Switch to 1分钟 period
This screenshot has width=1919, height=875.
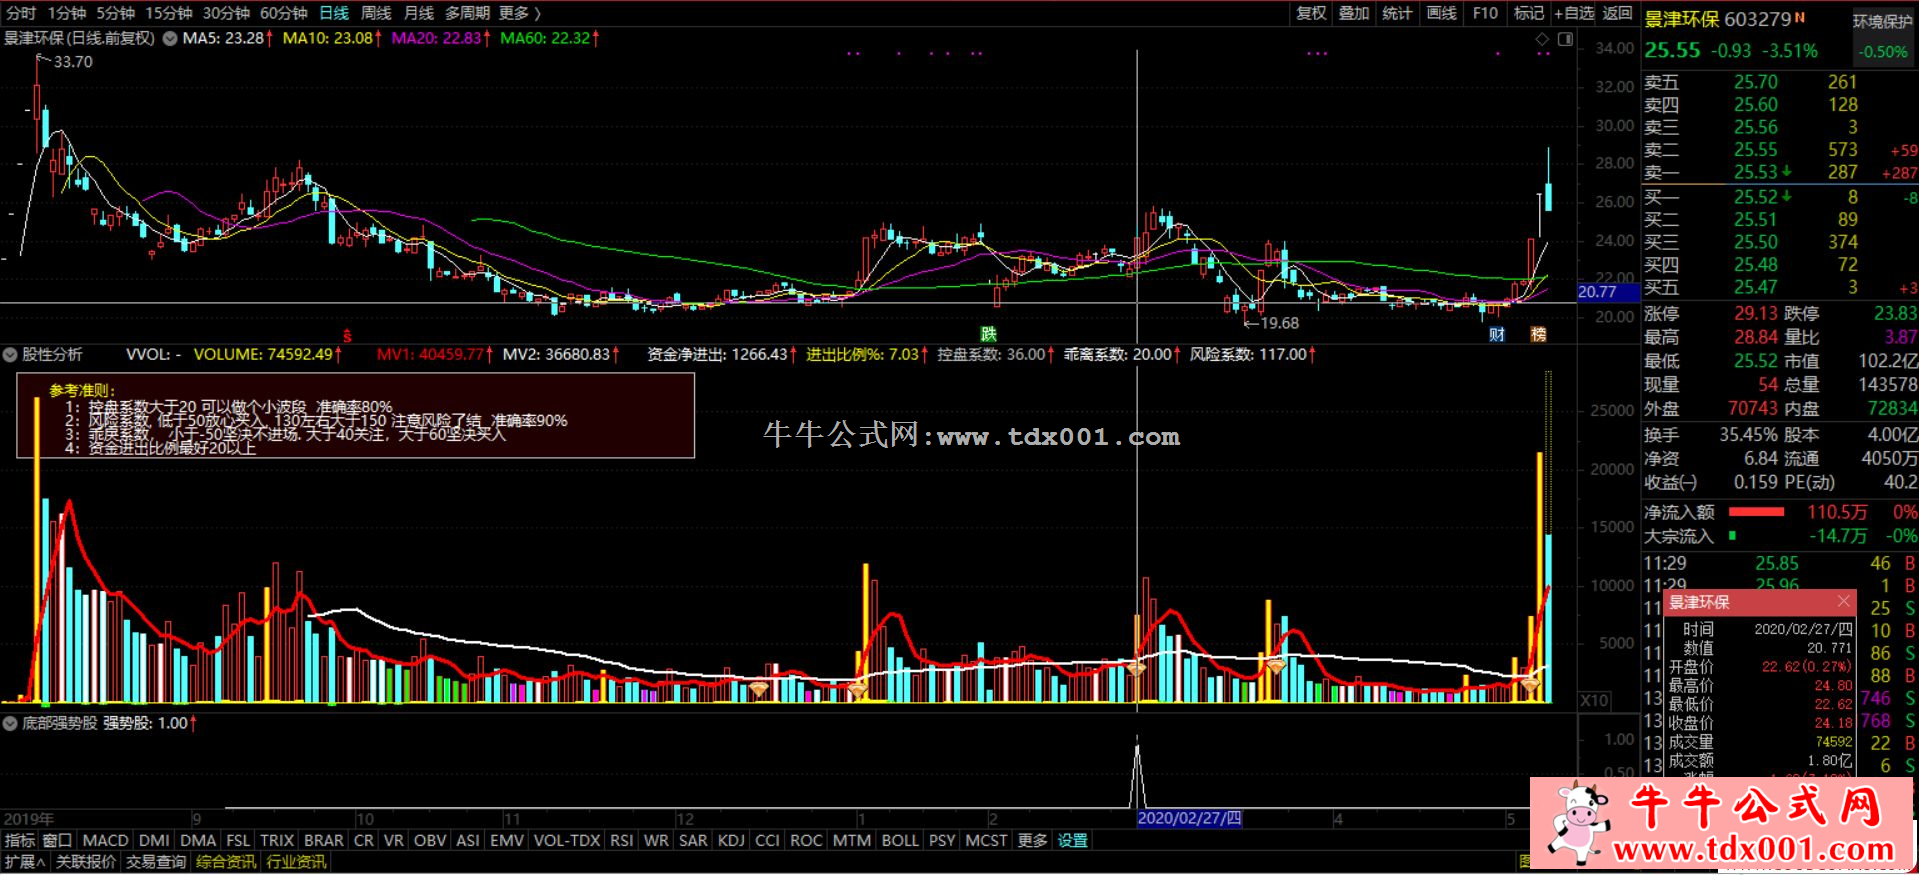(67, 13)
